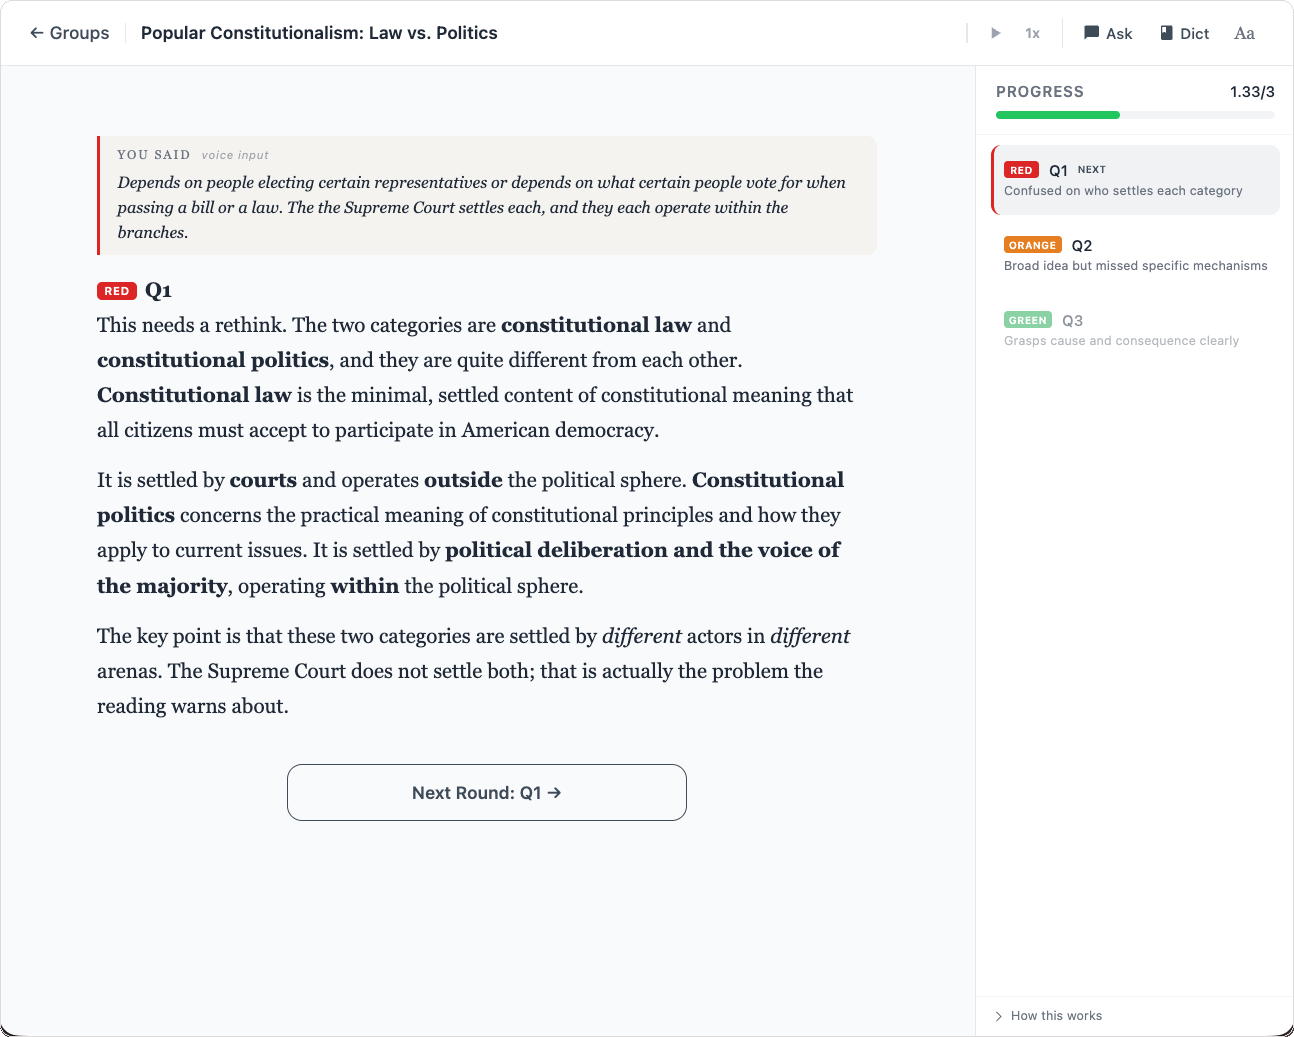The width and height of the screenshot is (1294, 1037).
Task: Click the RED badge beside Q1 in sidebar
Action: tap(1021, 170)
